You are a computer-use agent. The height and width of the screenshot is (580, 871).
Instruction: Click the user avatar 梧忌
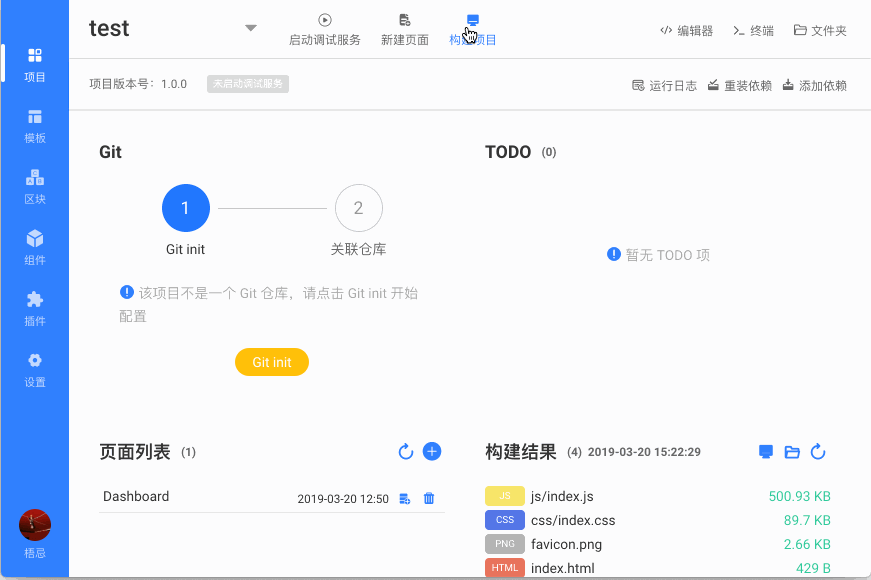(35, 525)
